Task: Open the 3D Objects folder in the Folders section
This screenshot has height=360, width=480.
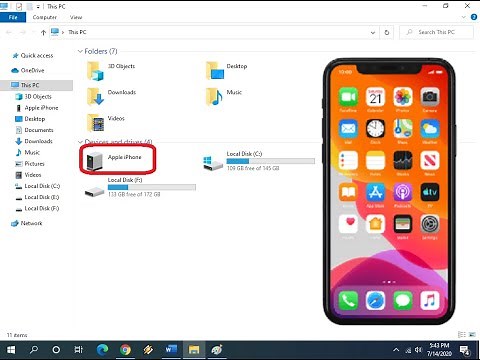Action: point(111,70)
